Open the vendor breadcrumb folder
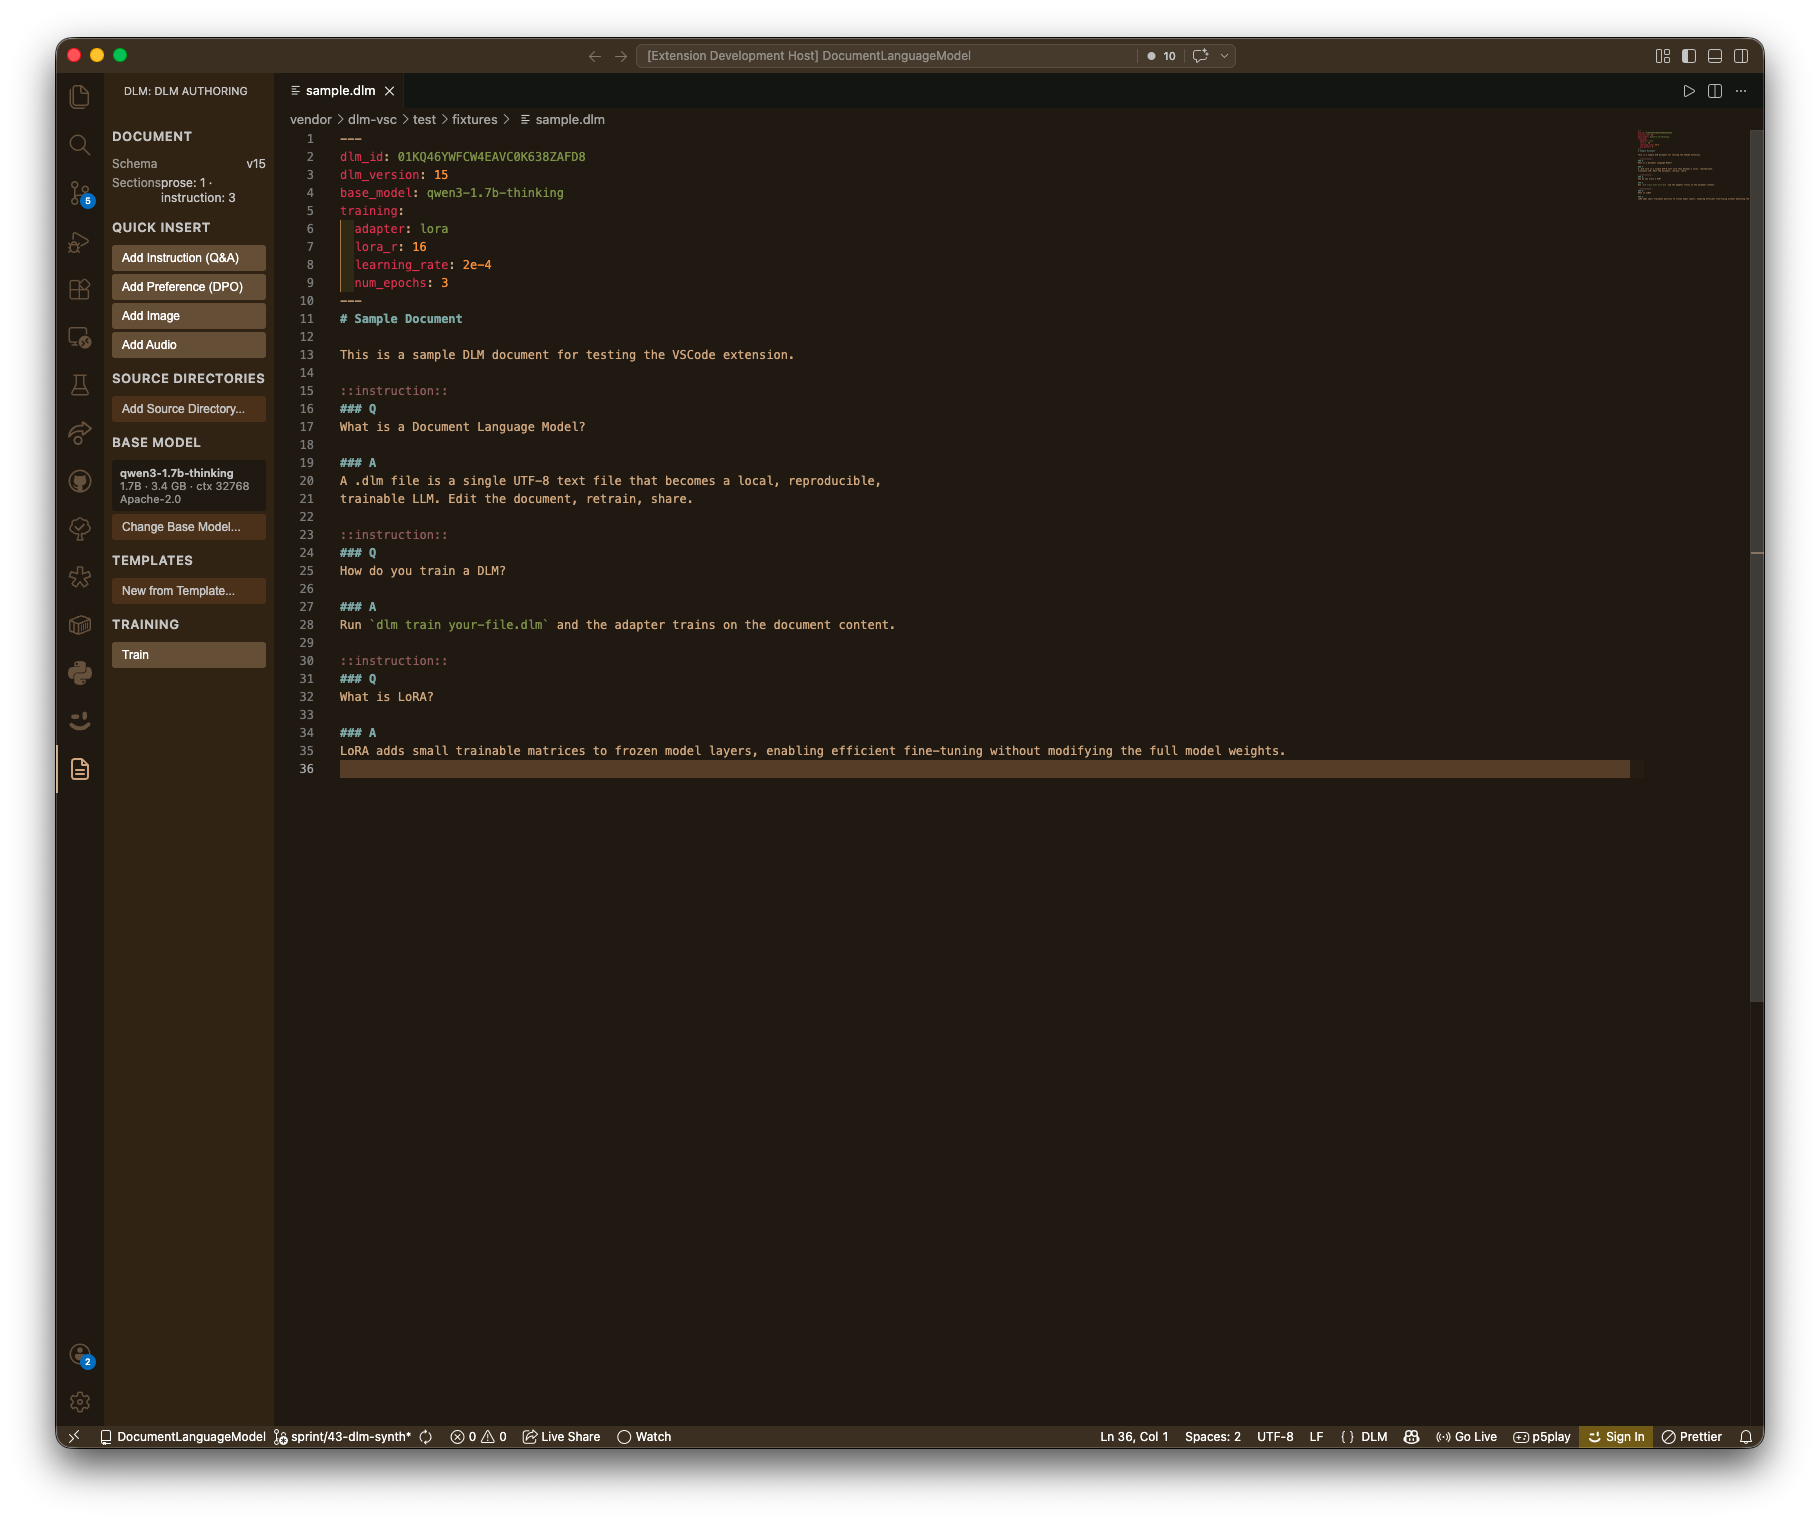Screen dimensions: 1820x1522 tap(311, 120)
